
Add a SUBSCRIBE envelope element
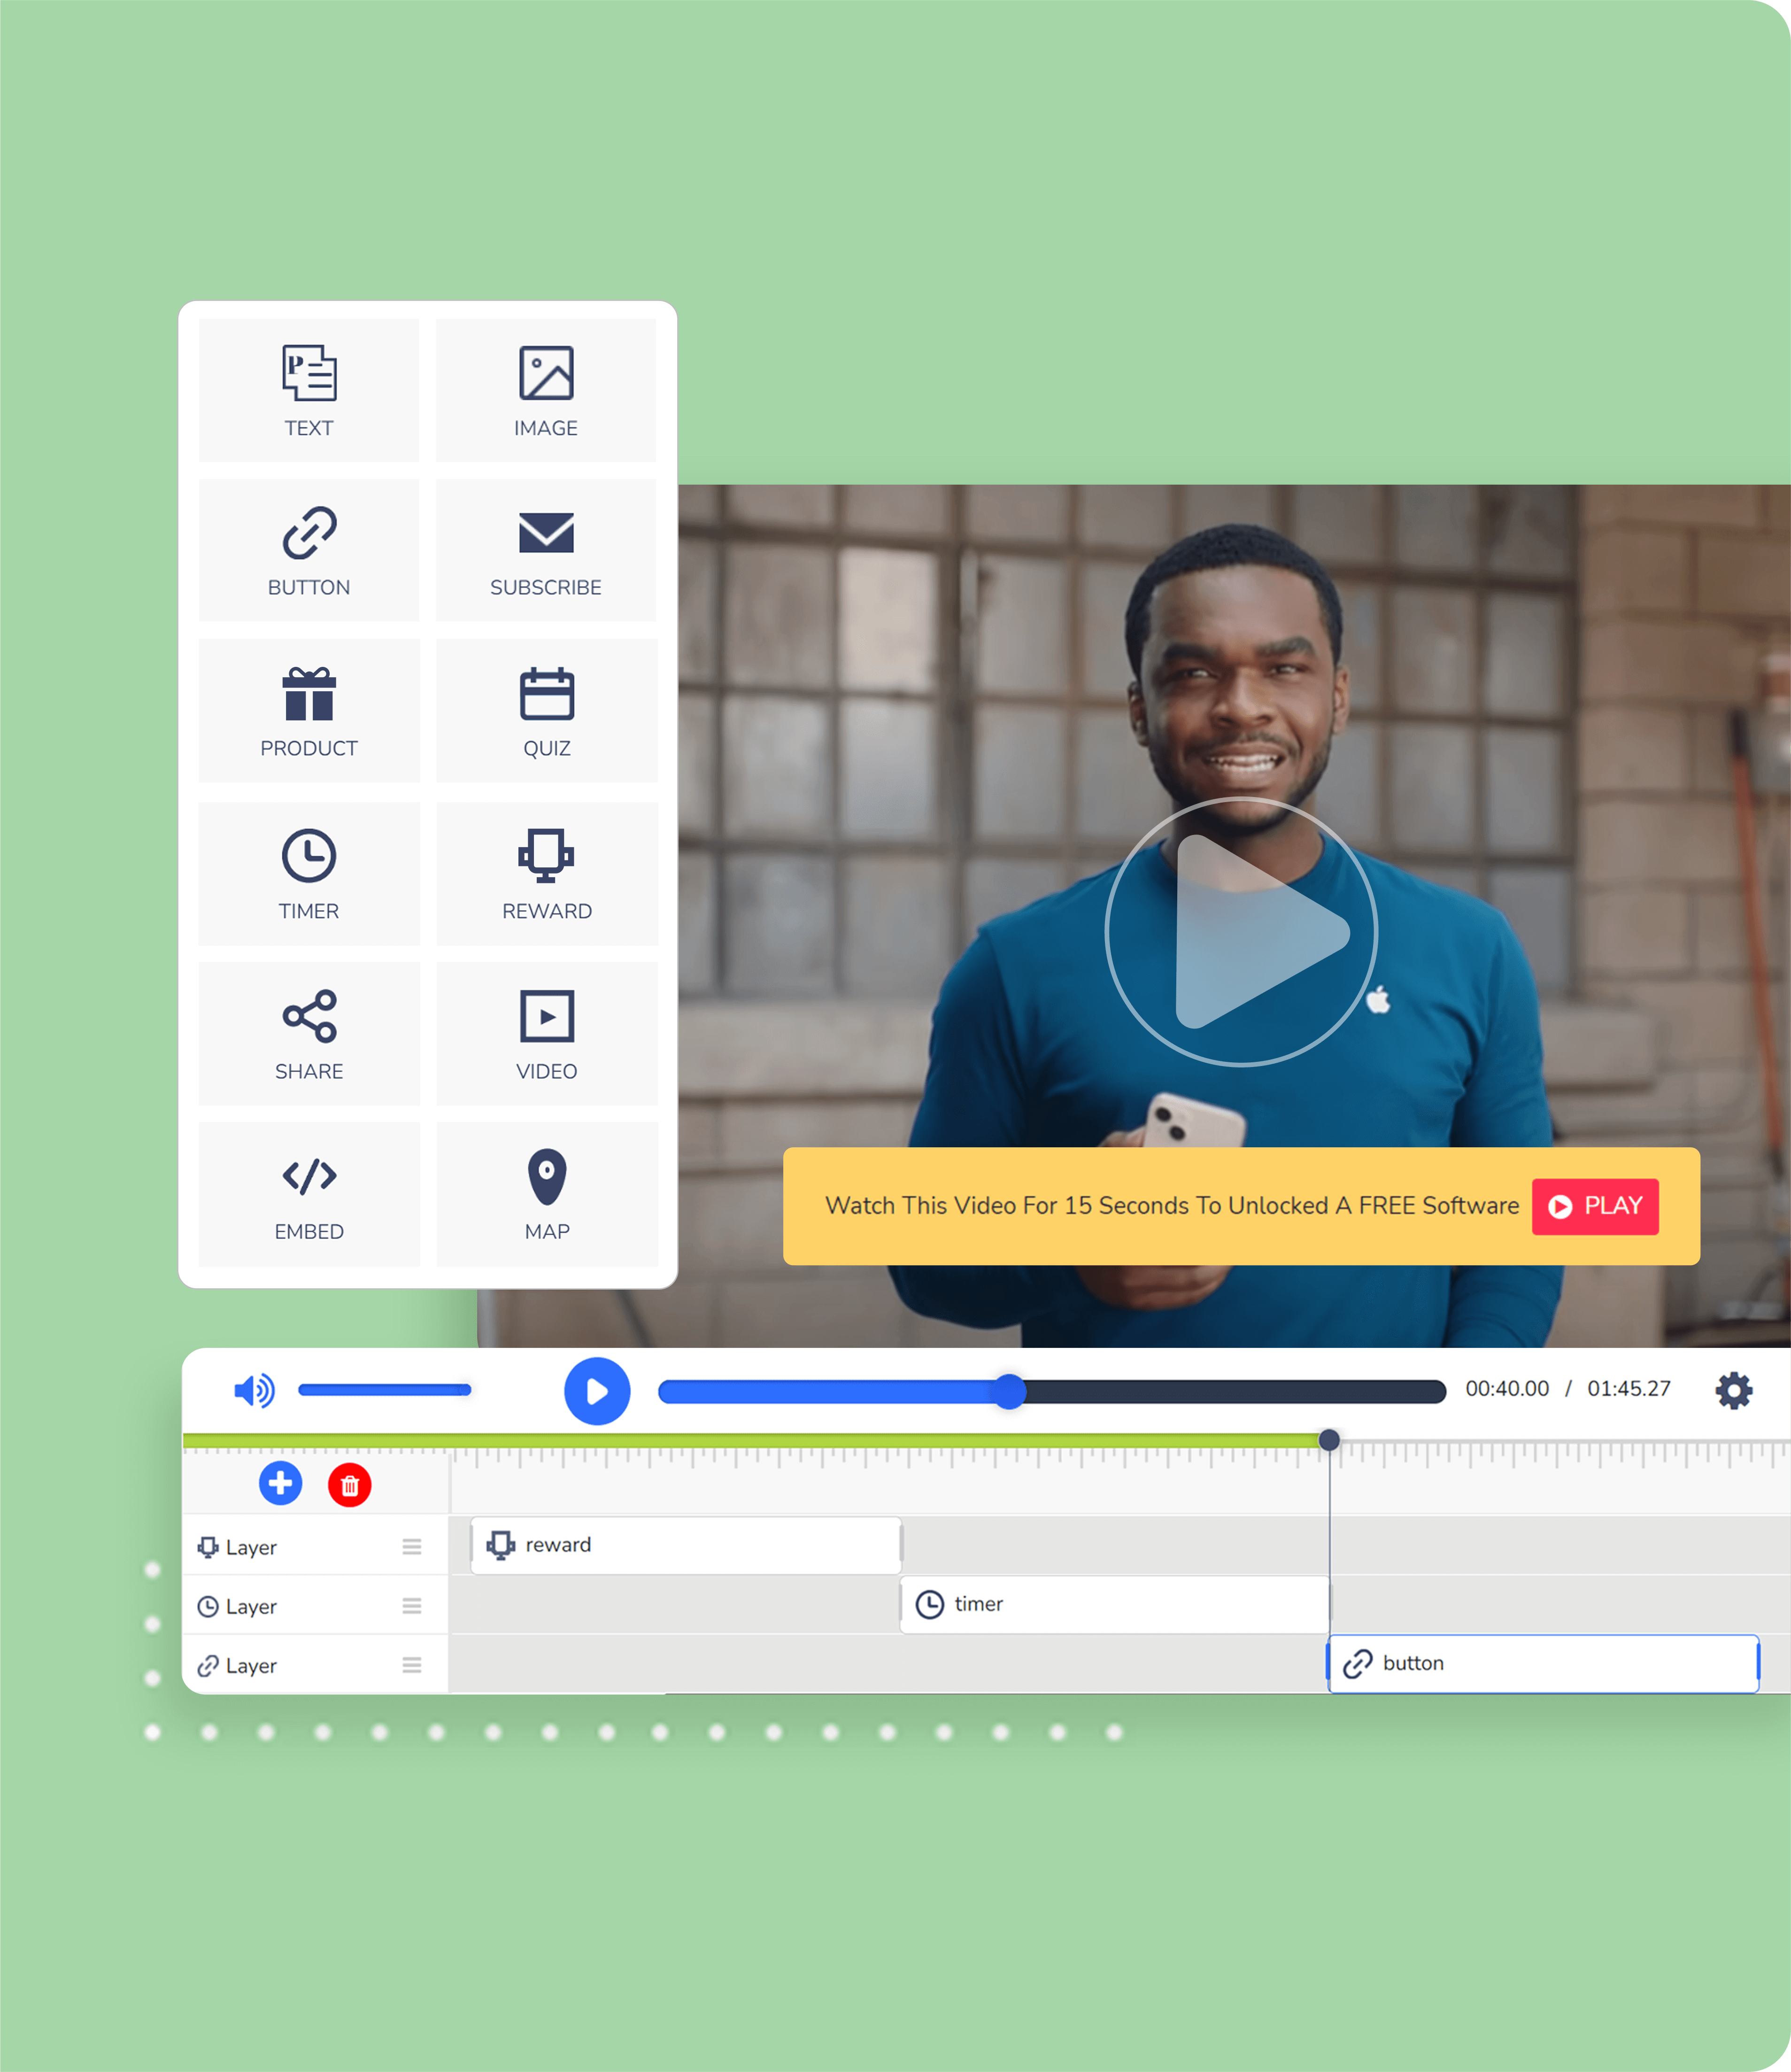point(546,550)
